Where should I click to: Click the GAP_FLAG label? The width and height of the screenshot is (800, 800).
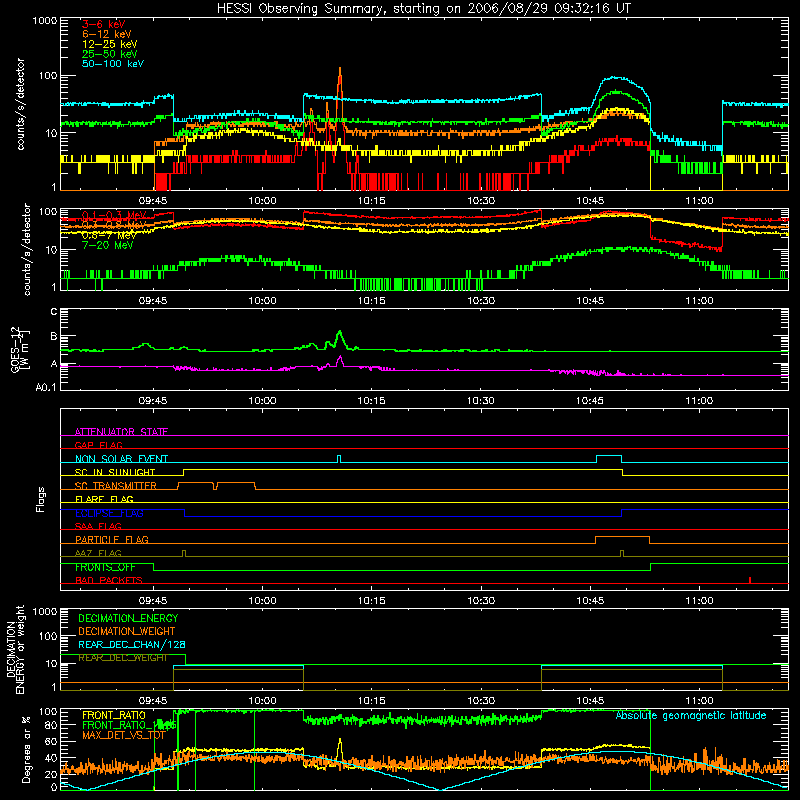tap(98, 445)
